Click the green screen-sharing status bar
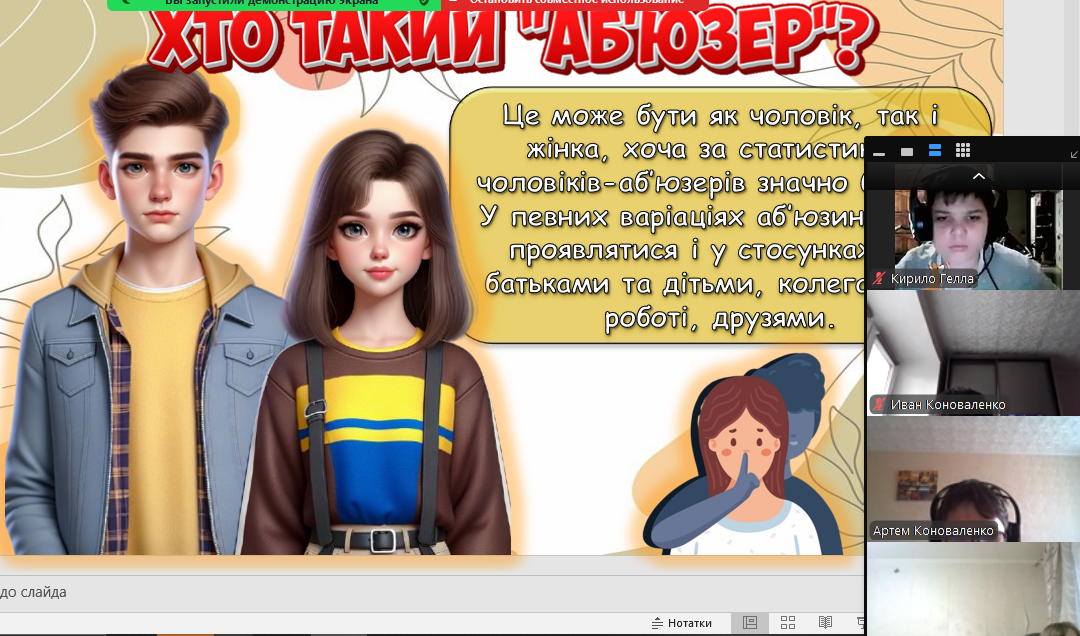1080x636 pixels. tap(273, 4)
